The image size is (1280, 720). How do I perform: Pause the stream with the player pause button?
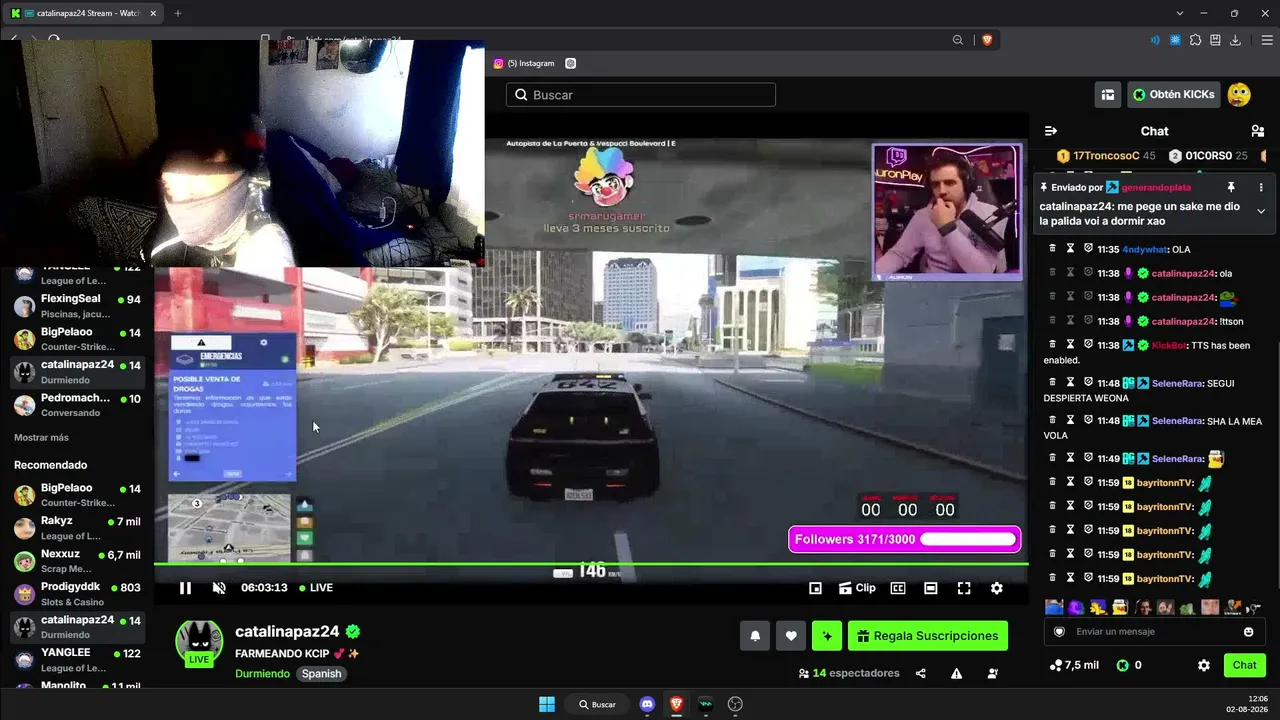pyautogui.click(x=185, y=588)
